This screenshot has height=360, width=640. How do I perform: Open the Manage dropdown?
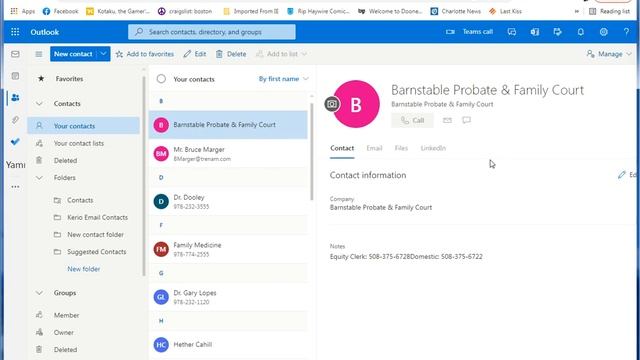click(x=609, y=54)
